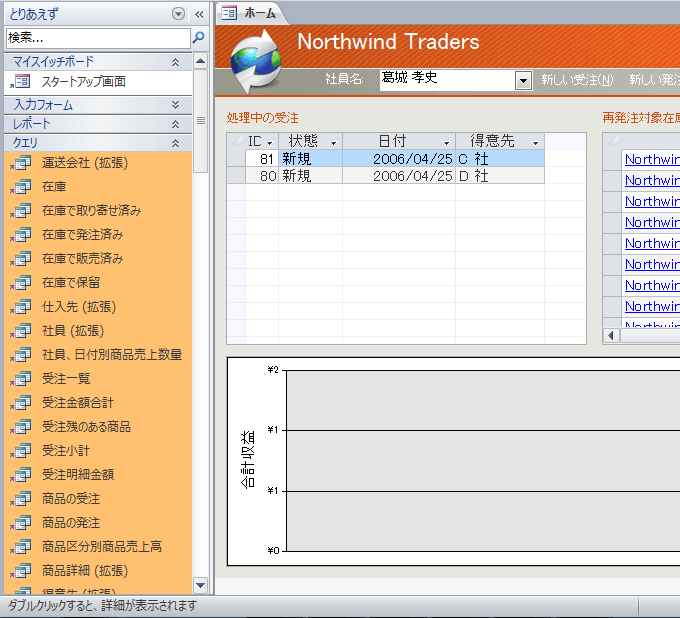The image size is (680, 618).
Task: Open the fourth Northwind link in reorder list
Action: click(x=652, y=222)
